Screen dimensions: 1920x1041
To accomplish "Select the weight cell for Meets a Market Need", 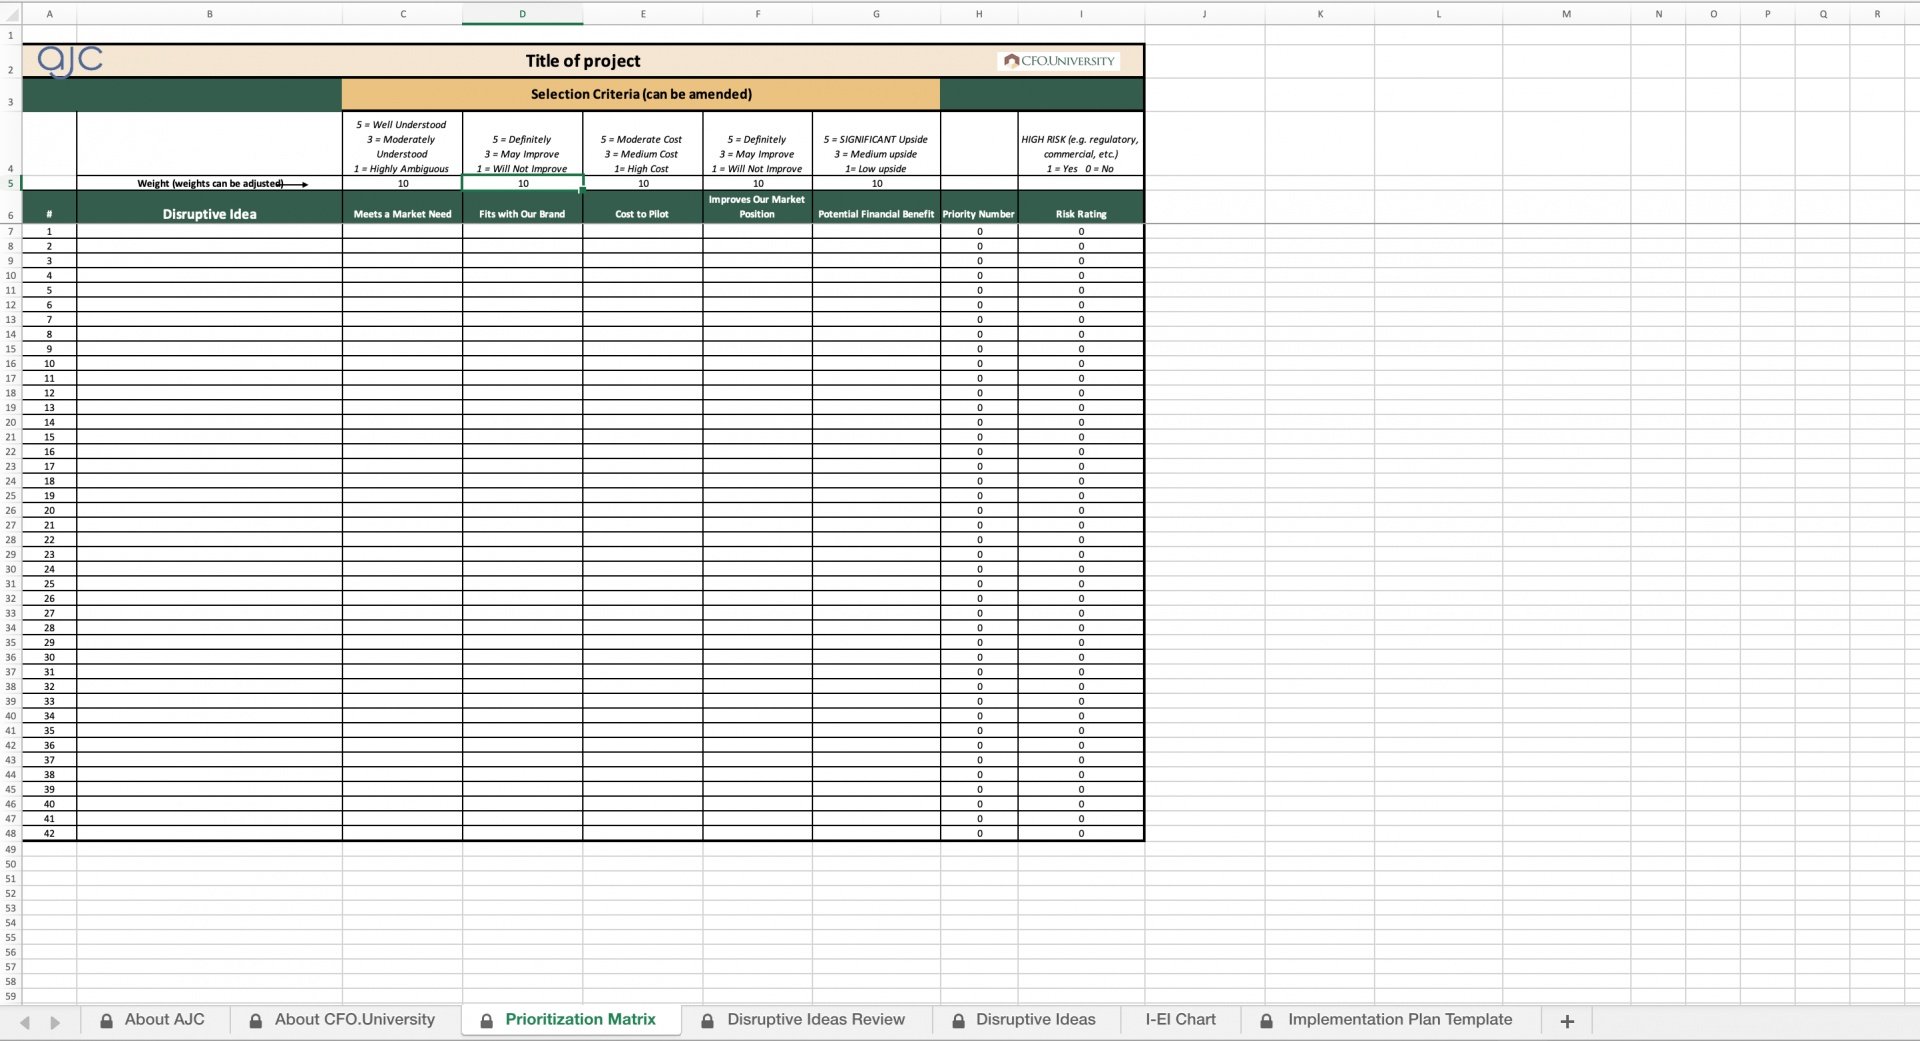I will pos(403,183).
